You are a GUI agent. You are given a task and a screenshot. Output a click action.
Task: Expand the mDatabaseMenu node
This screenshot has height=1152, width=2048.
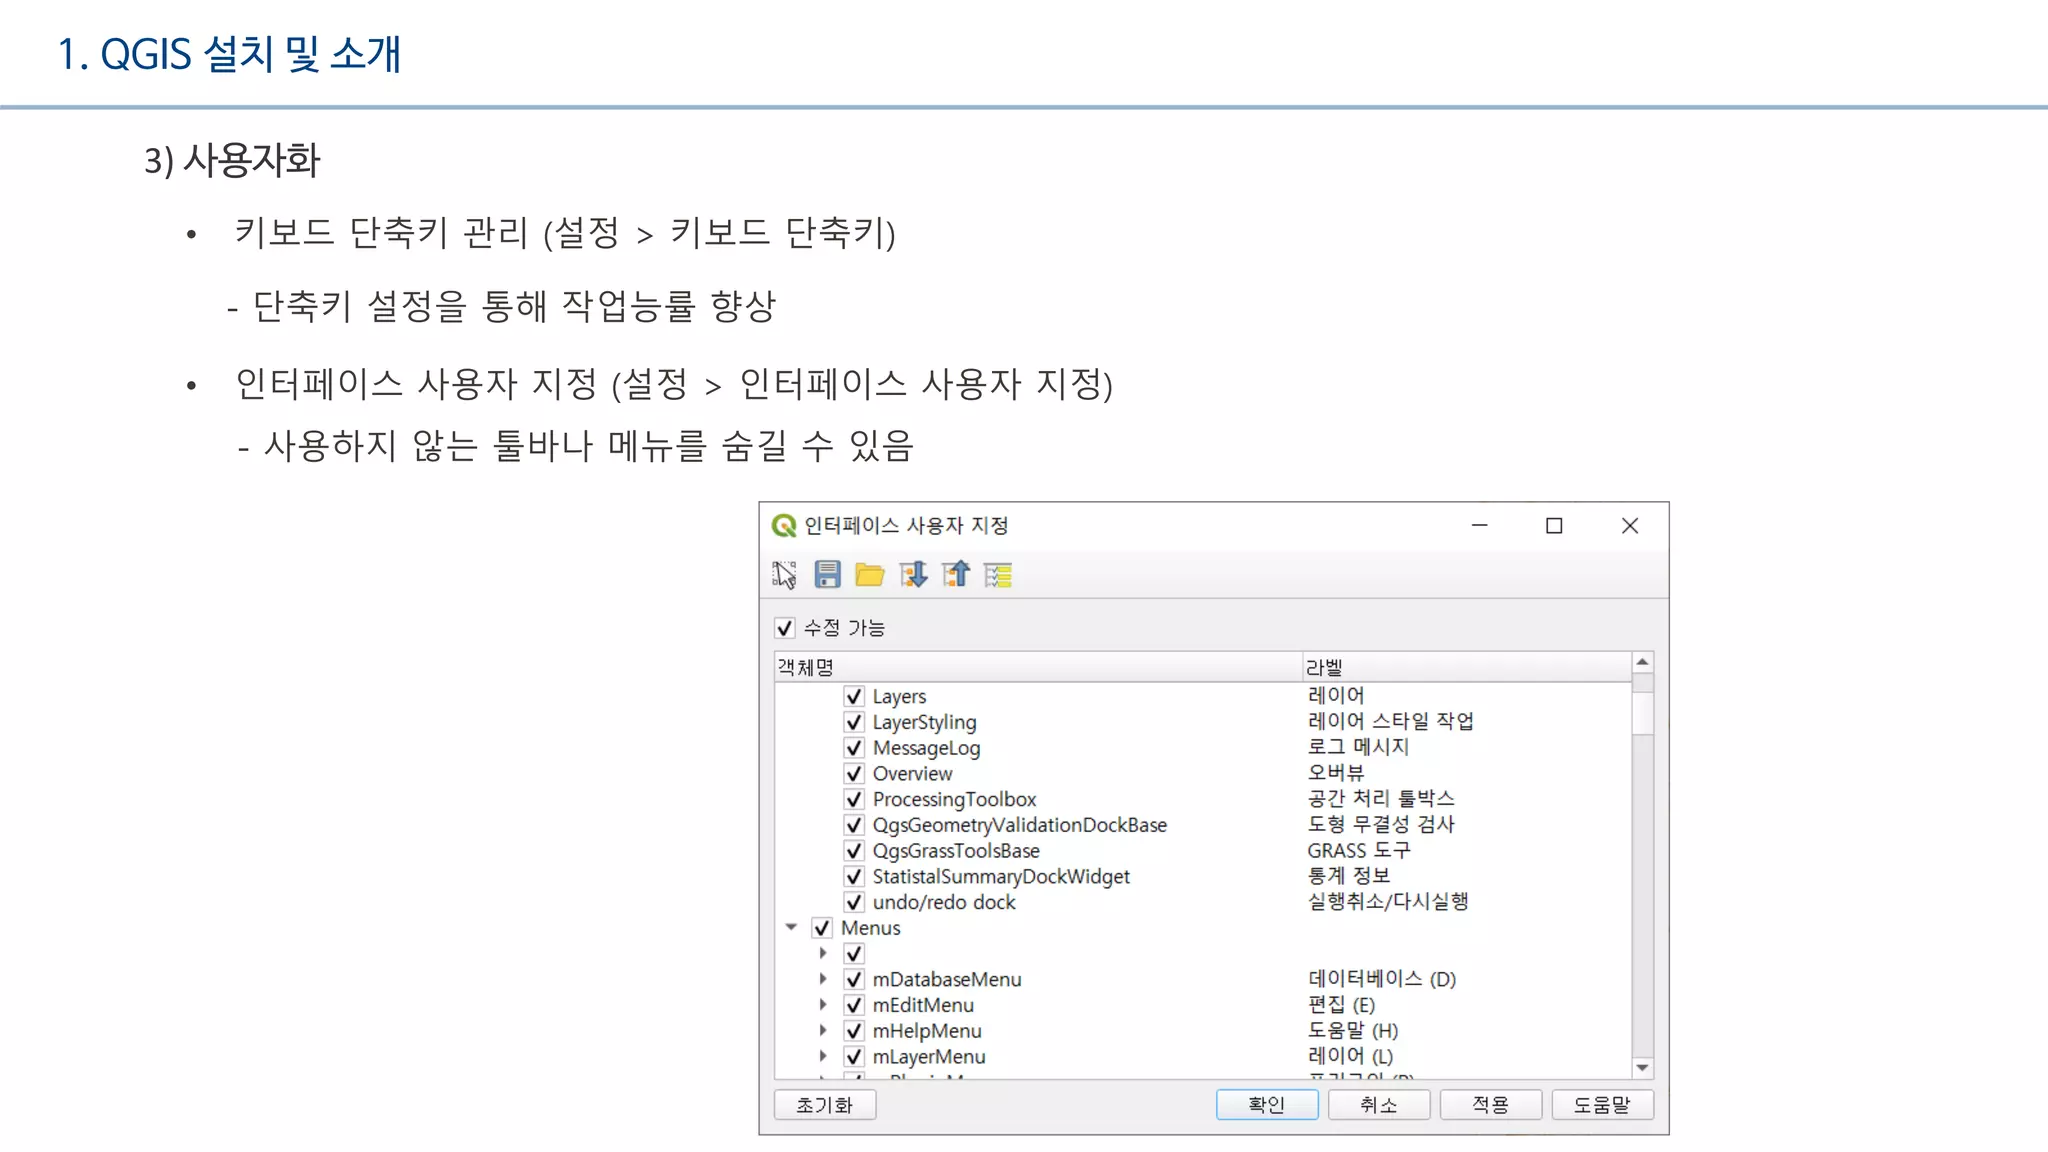(x=823, y=979)
